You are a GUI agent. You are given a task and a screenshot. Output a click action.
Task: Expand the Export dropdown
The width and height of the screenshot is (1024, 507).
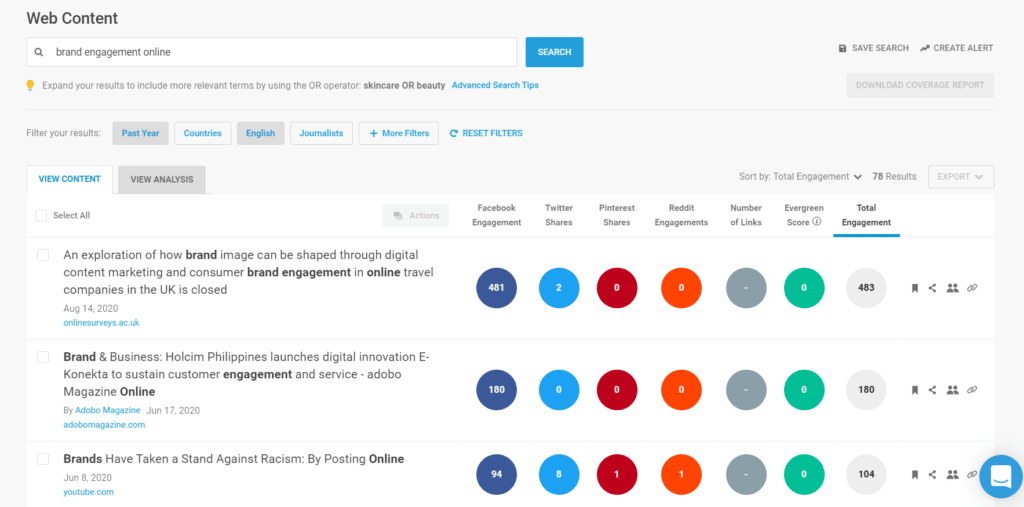[960, 177]
